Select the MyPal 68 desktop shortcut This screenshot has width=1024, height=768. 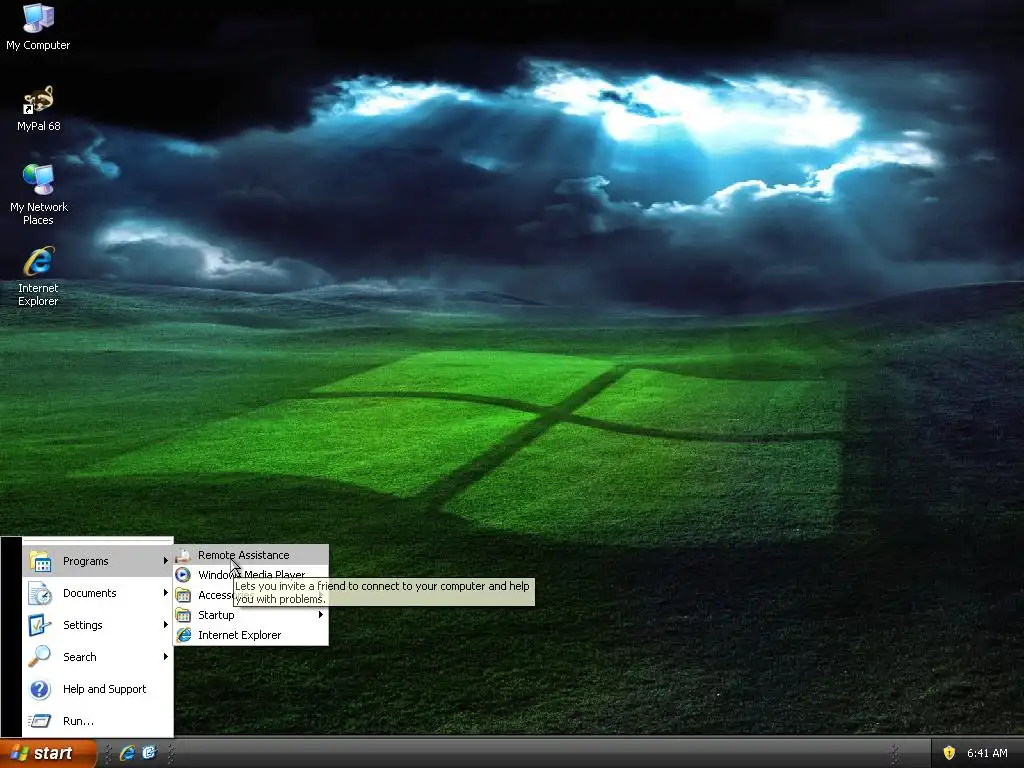pyautogui.click(x=38, y=108)
